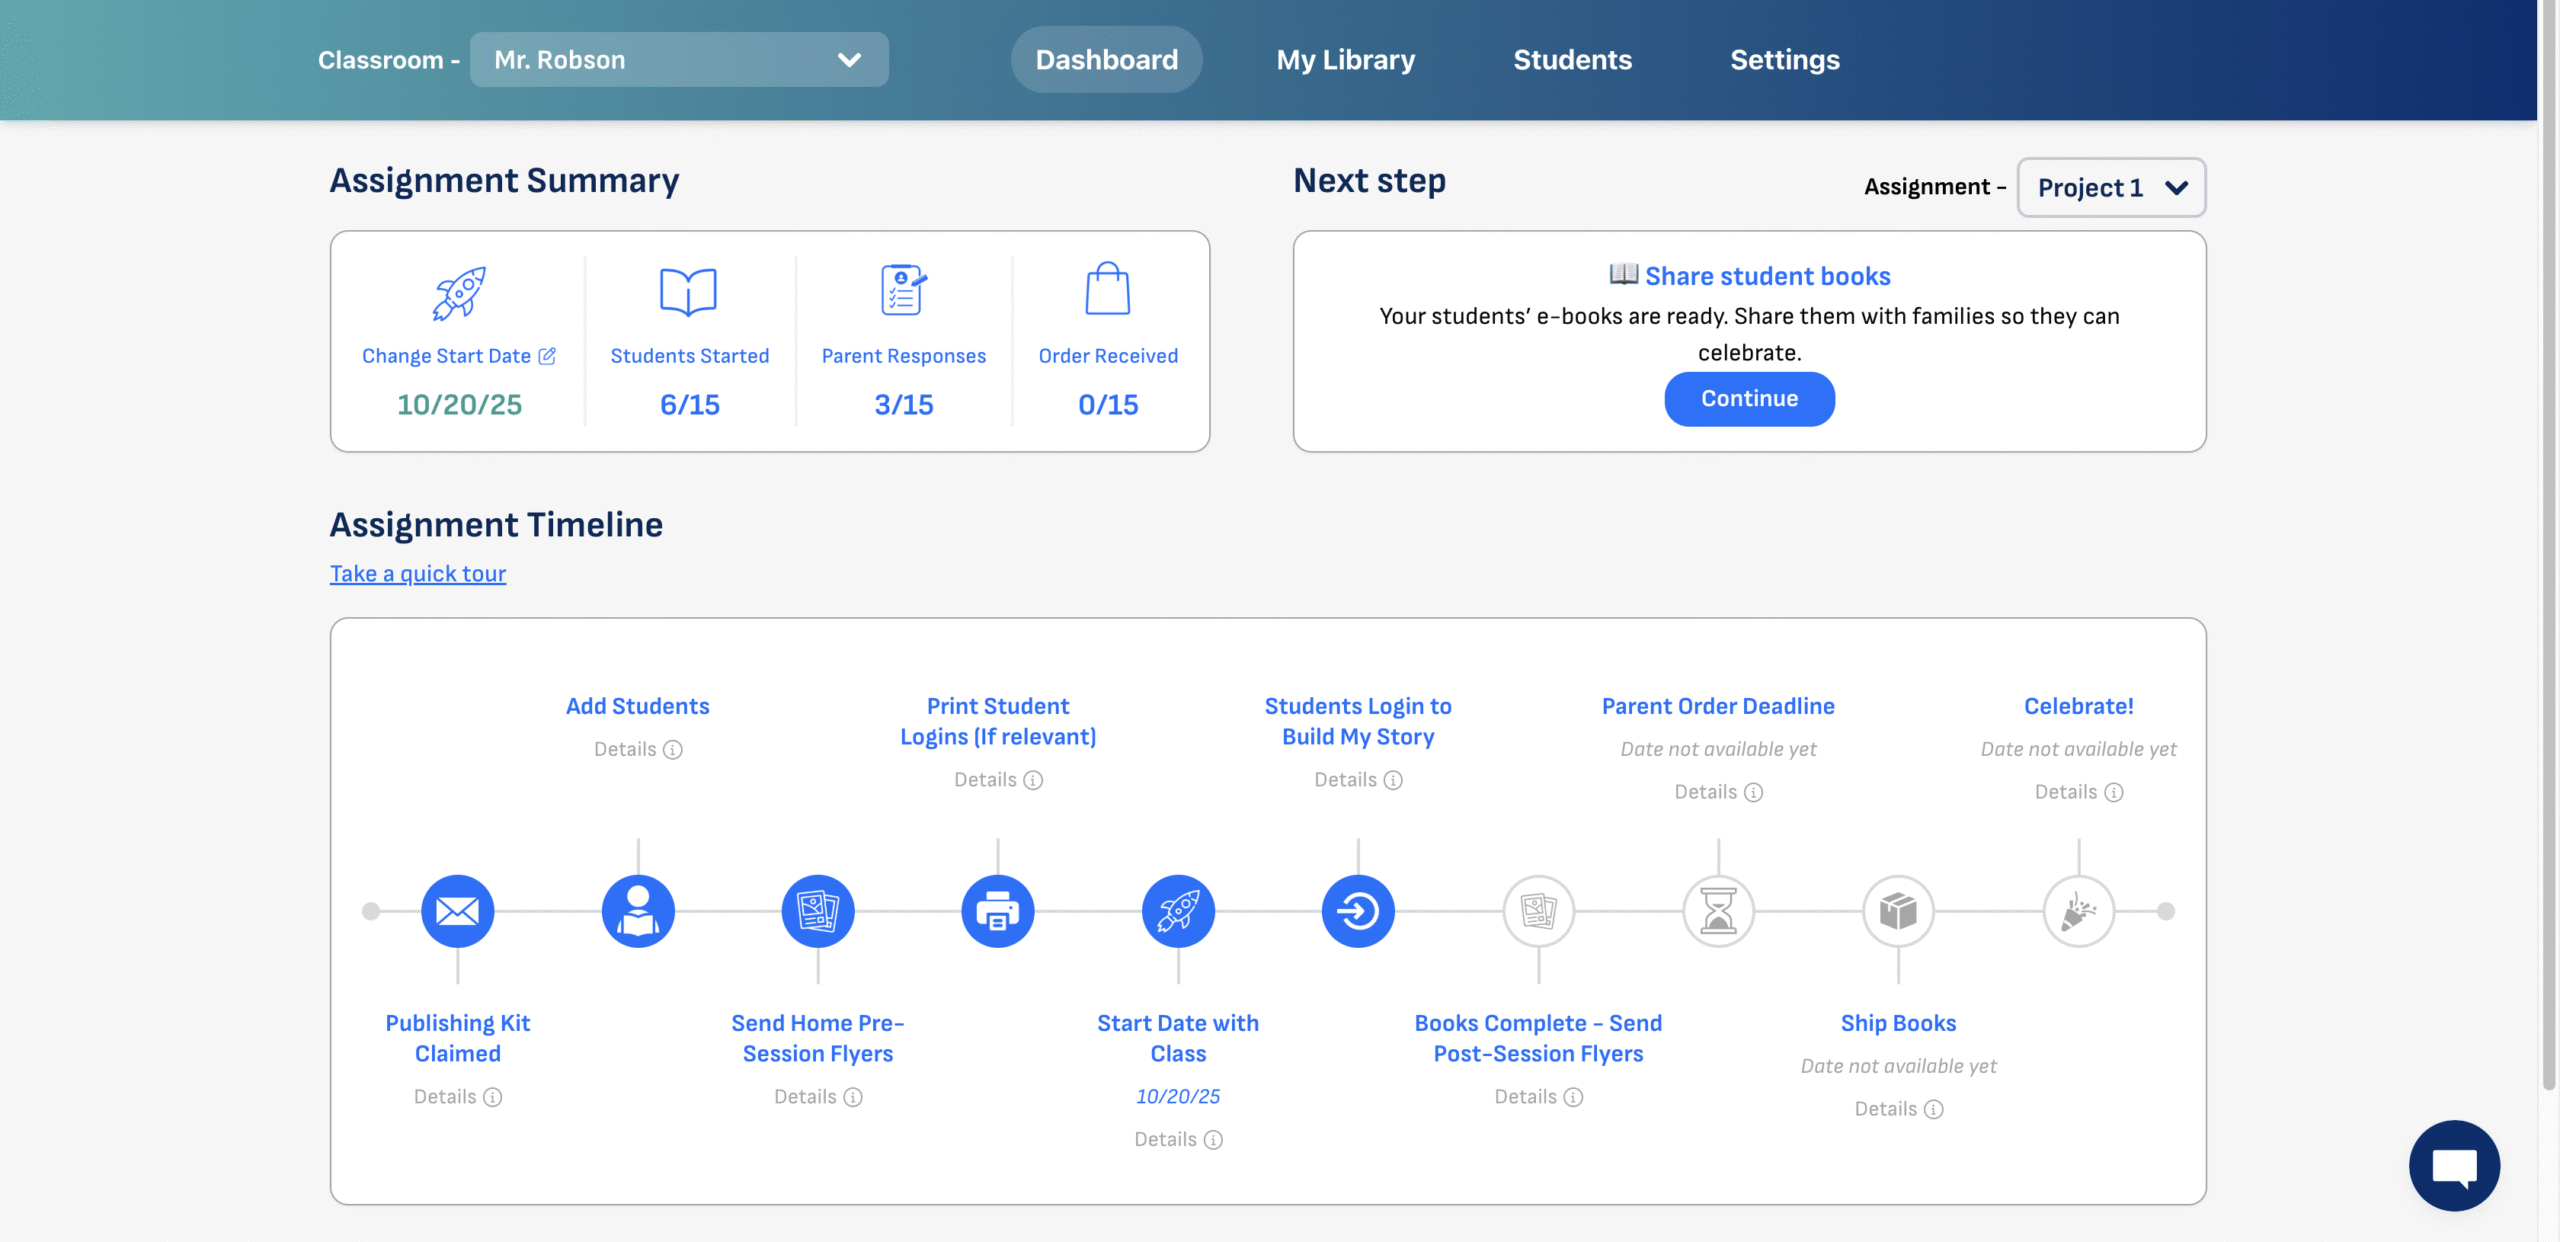The height and width of the screenshot is (1242, 2560).
Task: Click the Add Students person icon
Action: tap(638, 911)
